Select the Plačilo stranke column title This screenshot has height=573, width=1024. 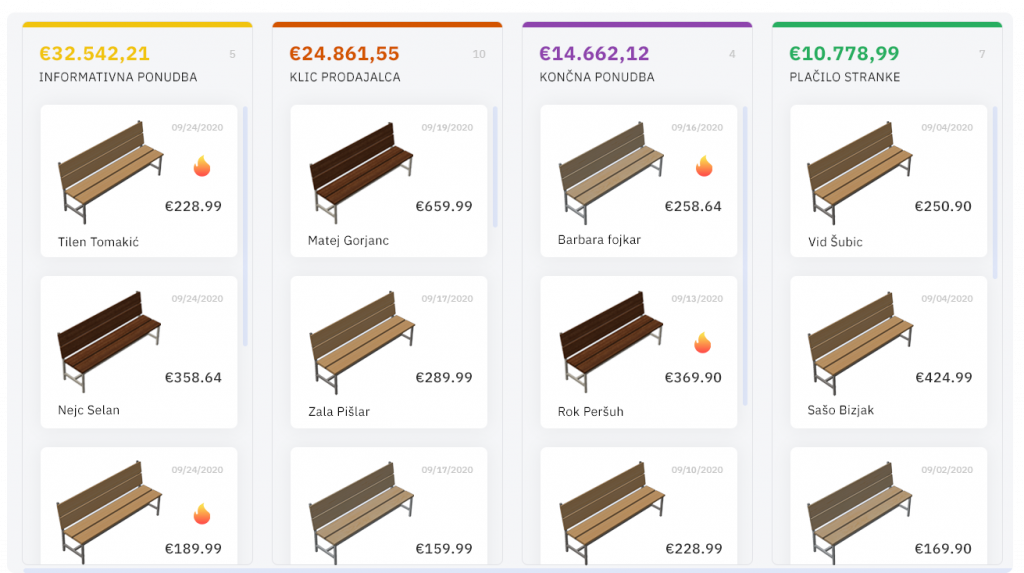(x=844, y=77)
